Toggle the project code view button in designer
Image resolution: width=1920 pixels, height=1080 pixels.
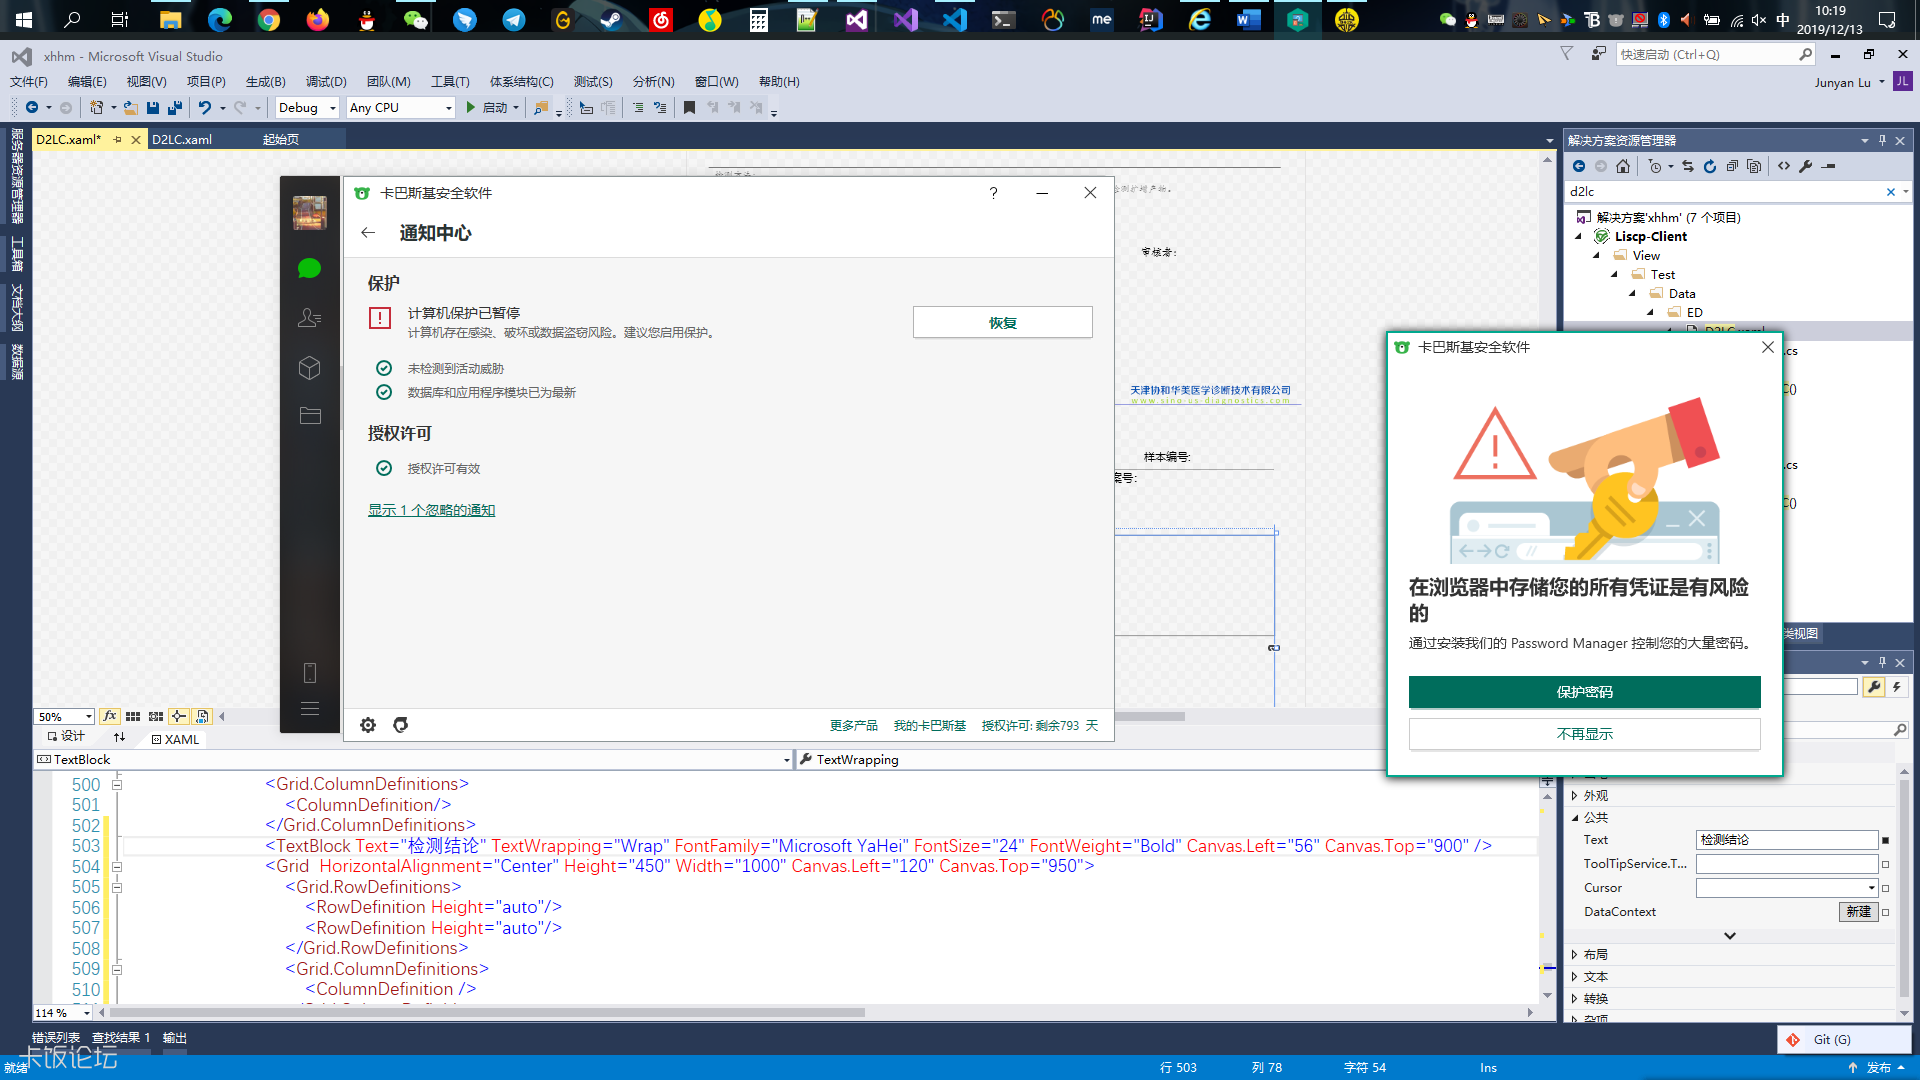(202, 717)
